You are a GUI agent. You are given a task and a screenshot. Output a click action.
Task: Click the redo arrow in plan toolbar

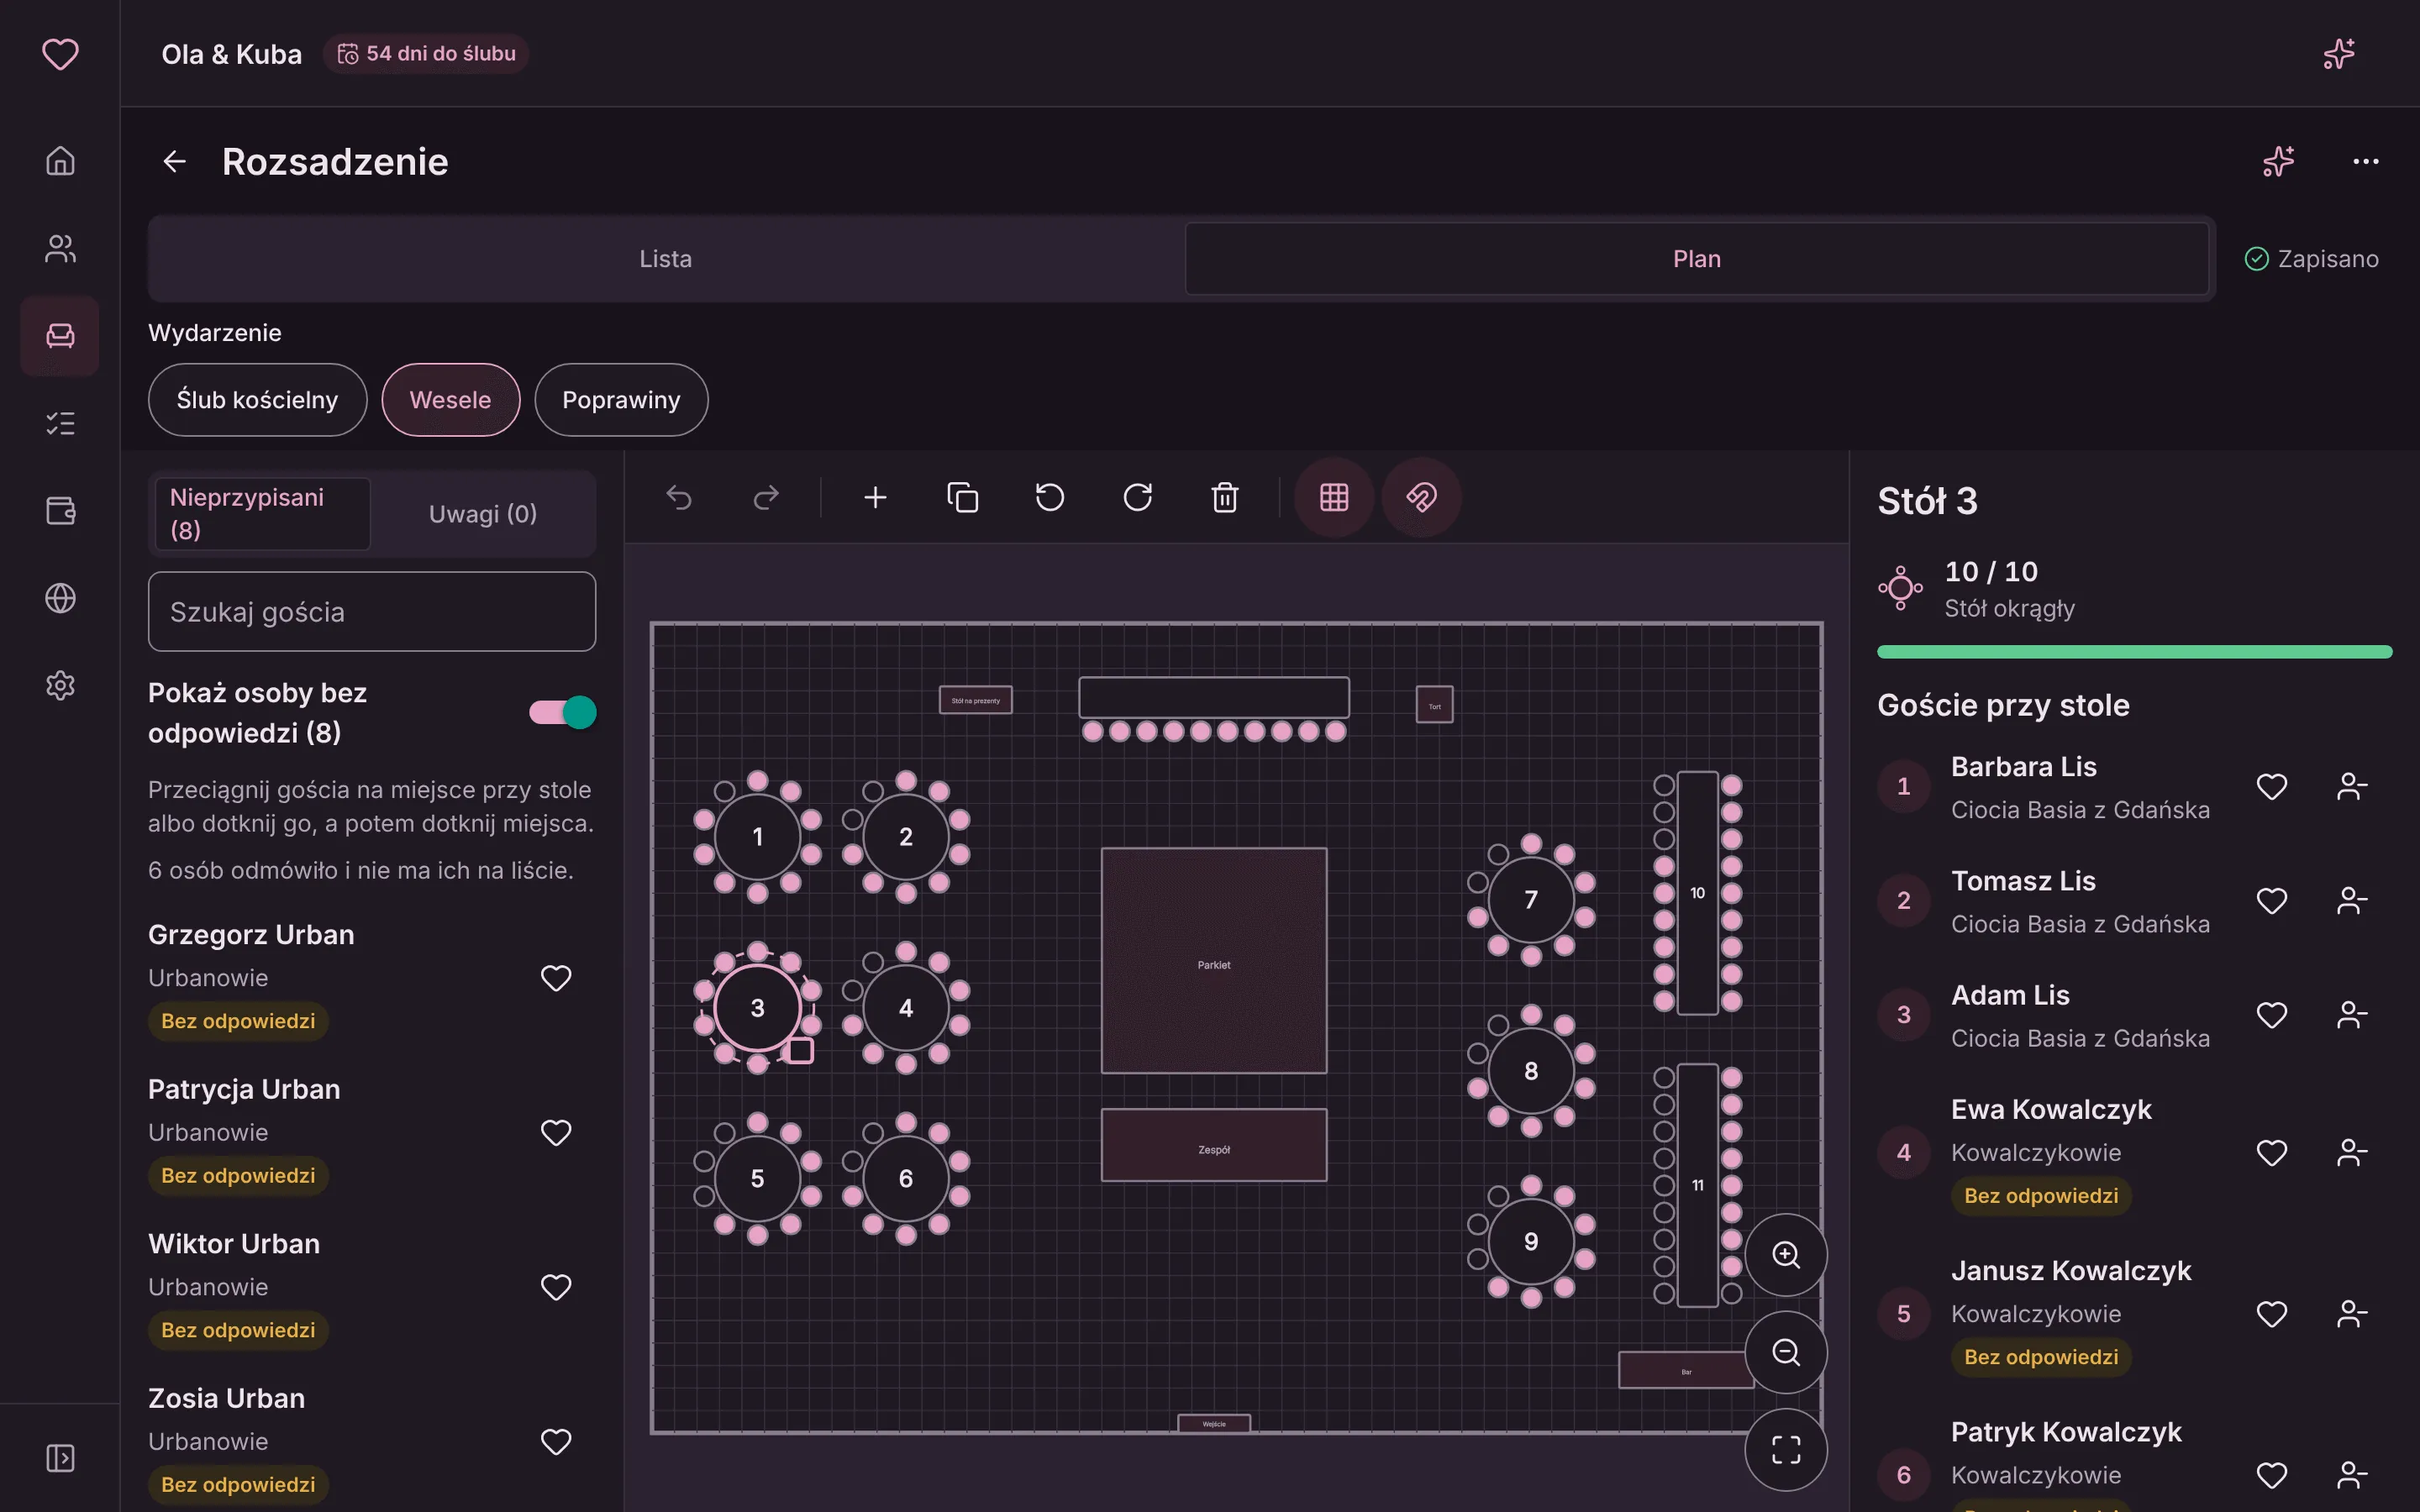tap(766, 497)
